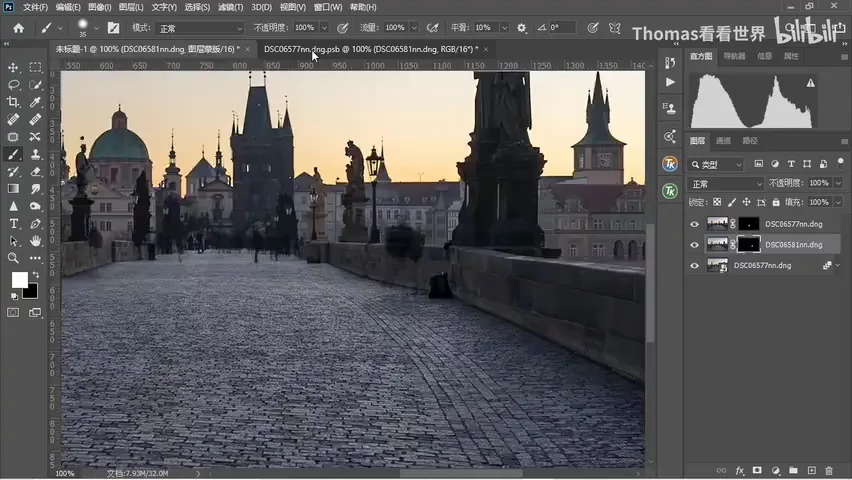This screenshot has height=480, width=852.
Task: Hide the DSC06581nn.dng layer
Action: (694, 245)
